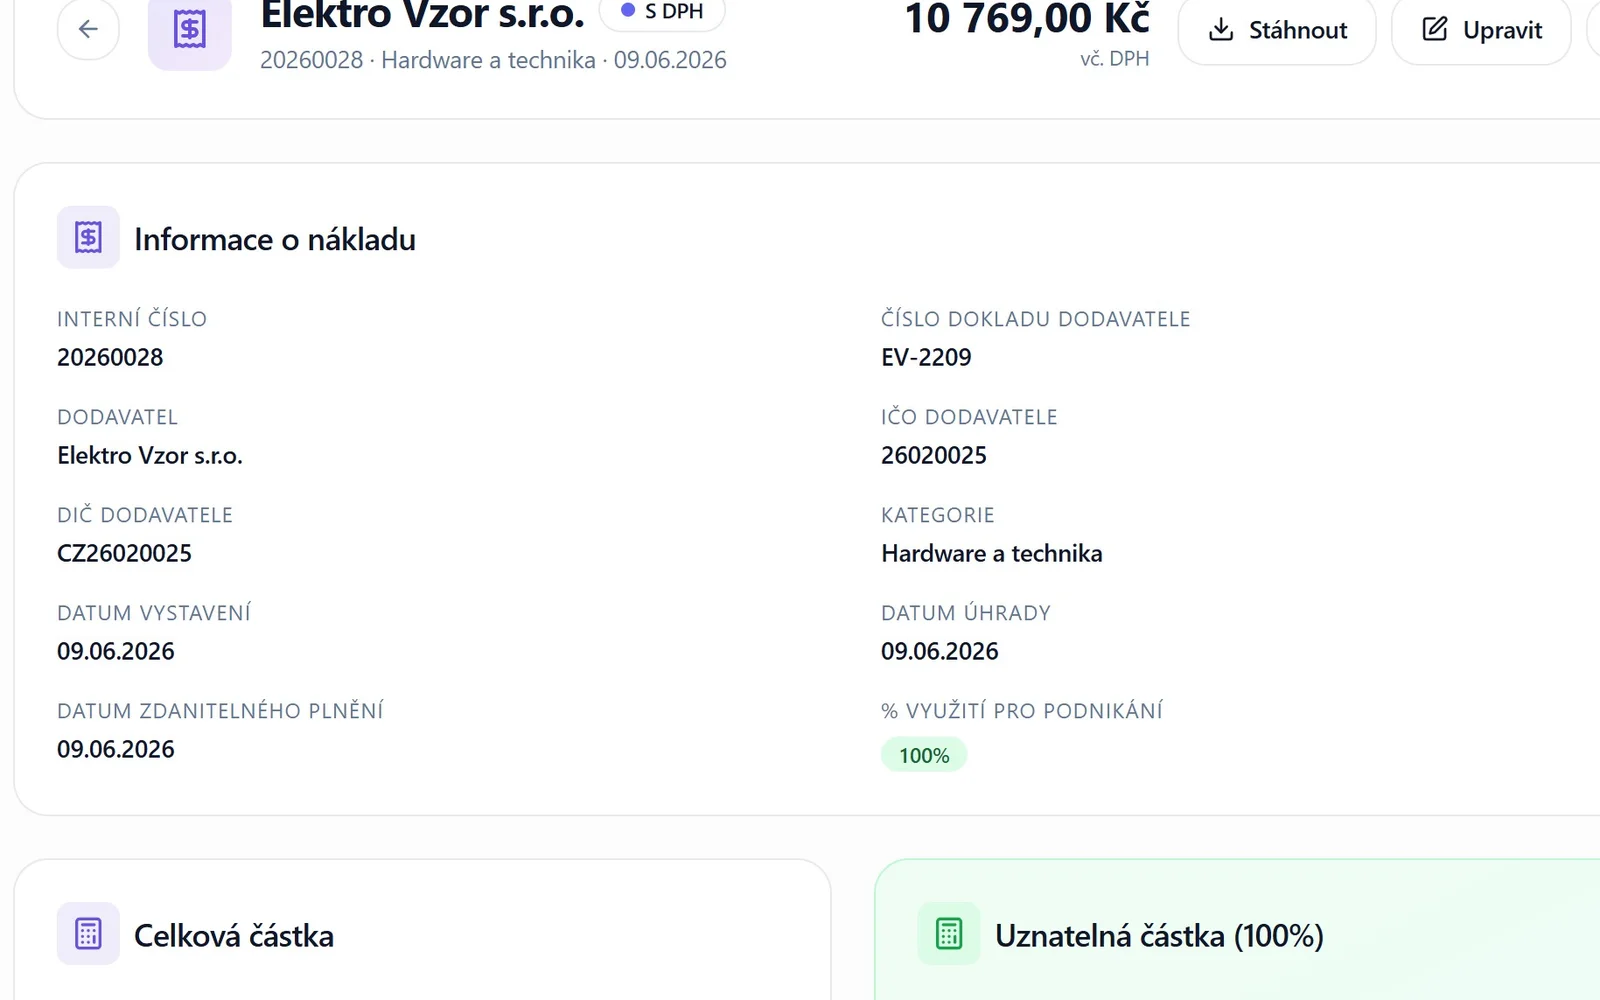Click the subtitle line under the Elektro Vzor title
Viewport: 1600px width, 1000px height.
[493, 60]
